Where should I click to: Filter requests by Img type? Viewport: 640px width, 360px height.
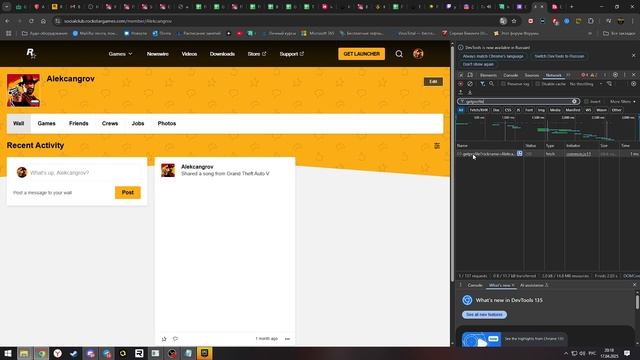541,110
